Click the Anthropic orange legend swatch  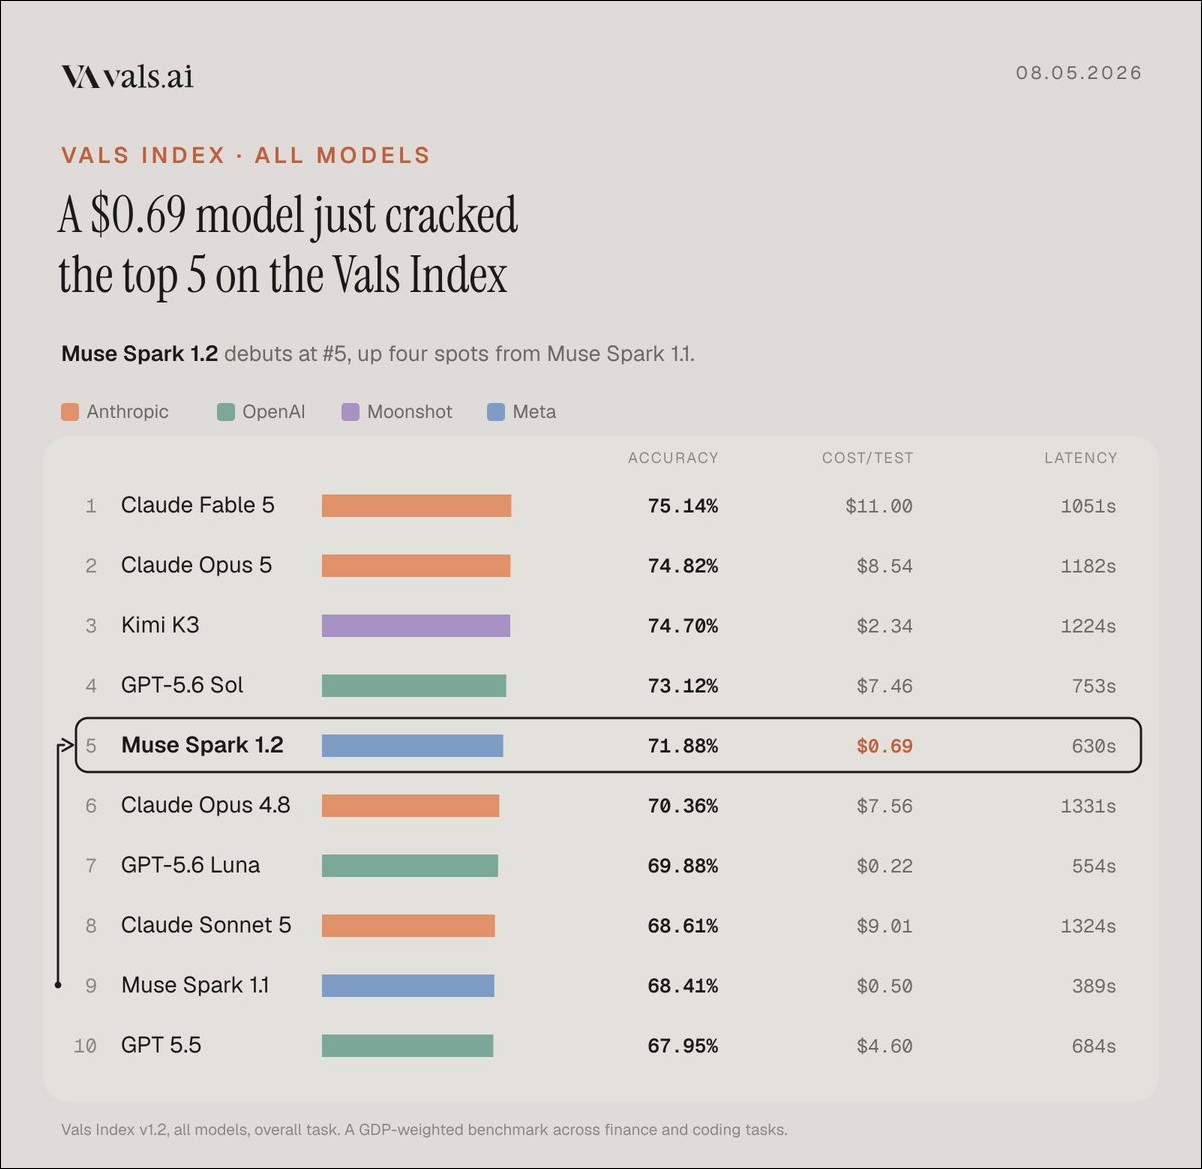tap(70, 412)
